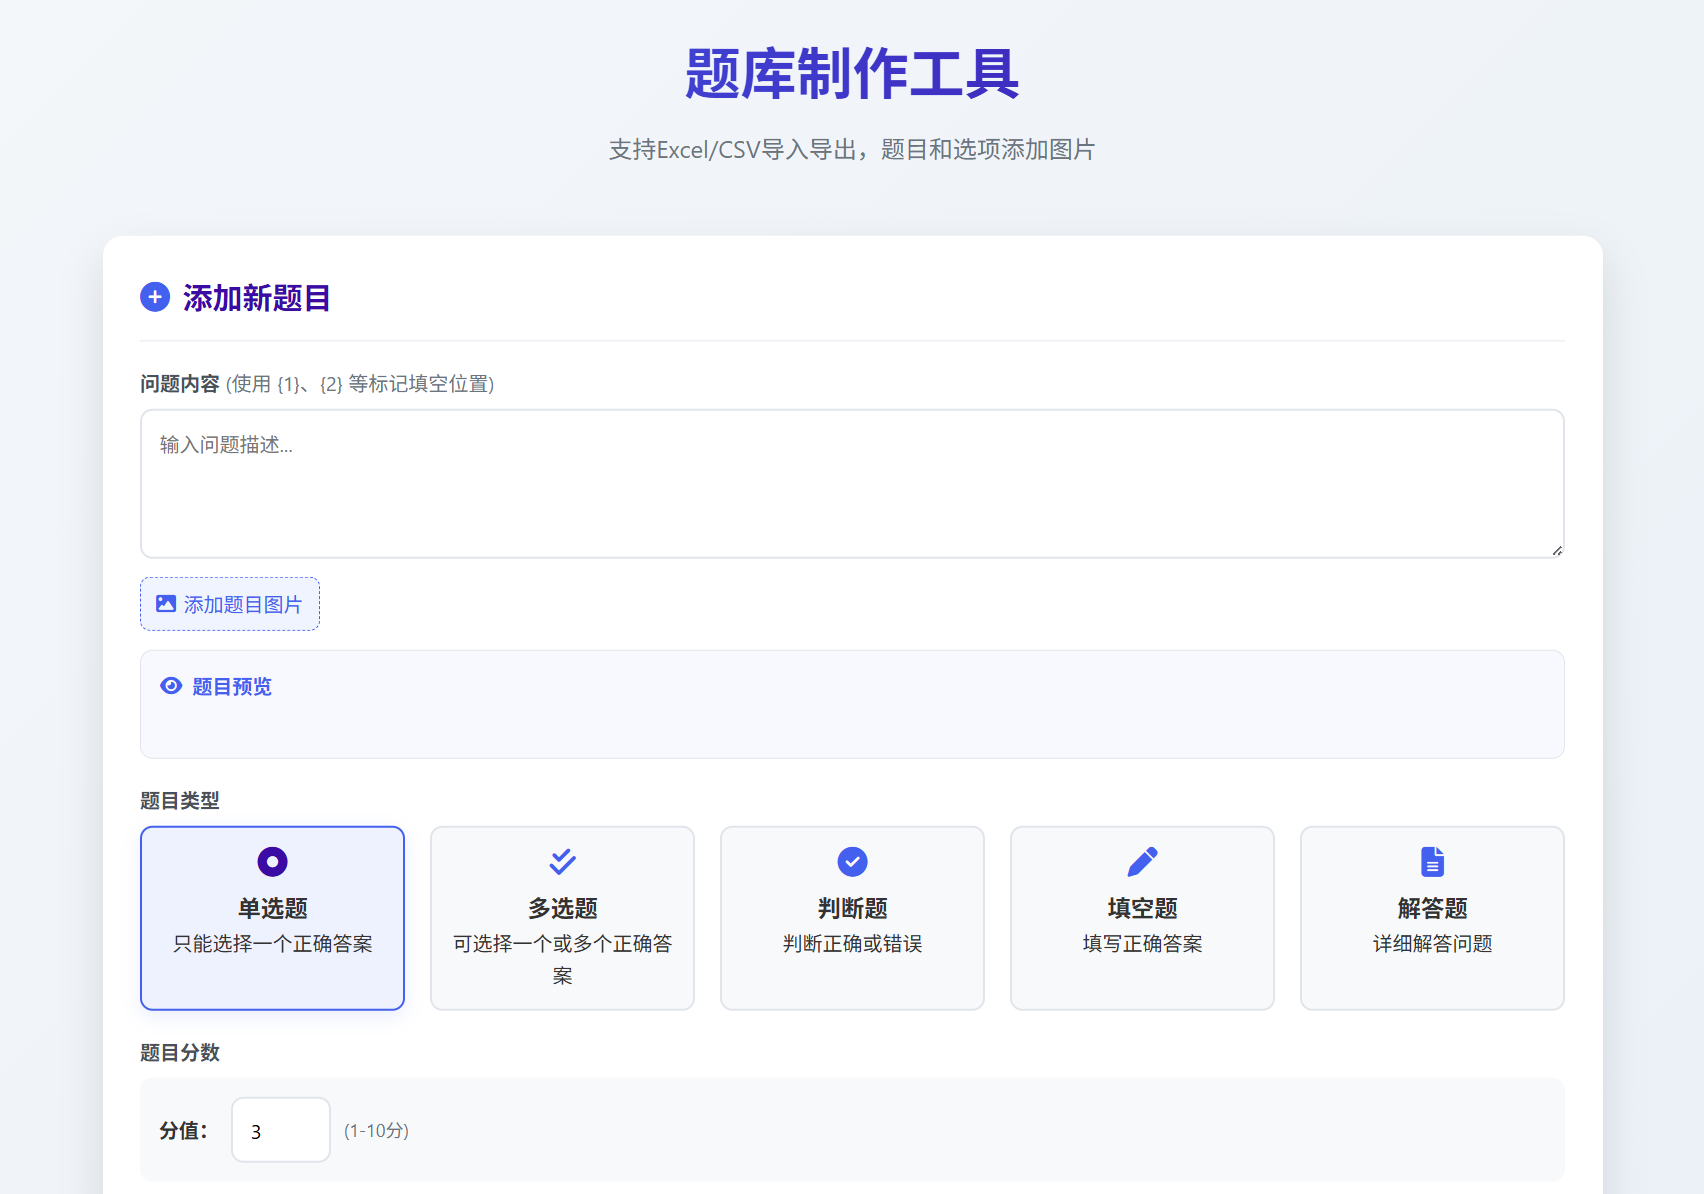Click the image icon in 添加题目图片

point(166,604)
